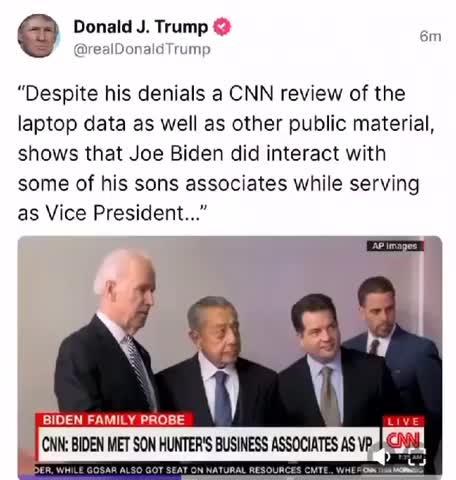Click the AP Images watermark label

[395, 246]
